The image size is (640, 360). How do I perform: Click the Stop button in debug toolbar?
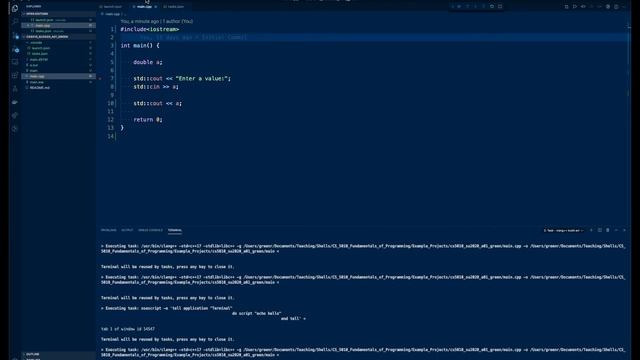pyautogui.click(x=500, y=7)
